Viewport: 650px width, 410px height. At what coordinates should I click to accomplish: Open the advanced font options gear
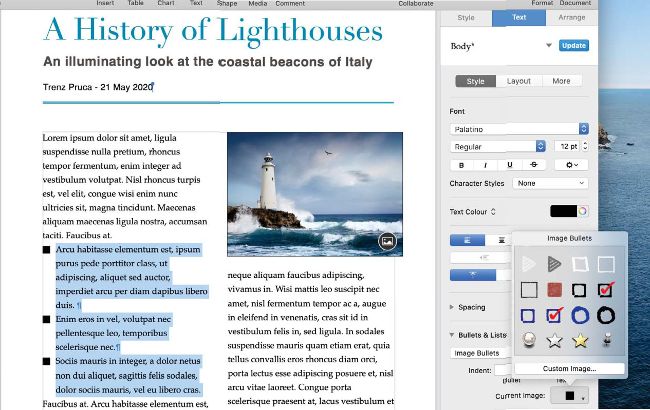572,165
